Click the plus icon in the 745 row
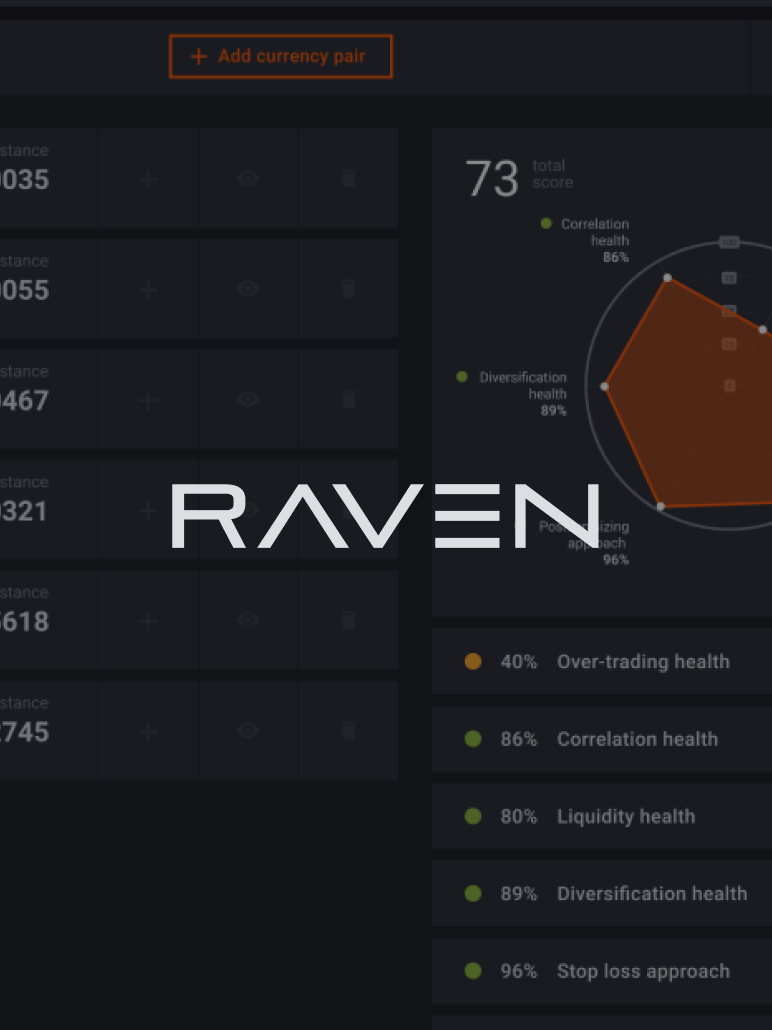Image resolution: width=772 pixels, height=1030 pixels. (148, 731)
